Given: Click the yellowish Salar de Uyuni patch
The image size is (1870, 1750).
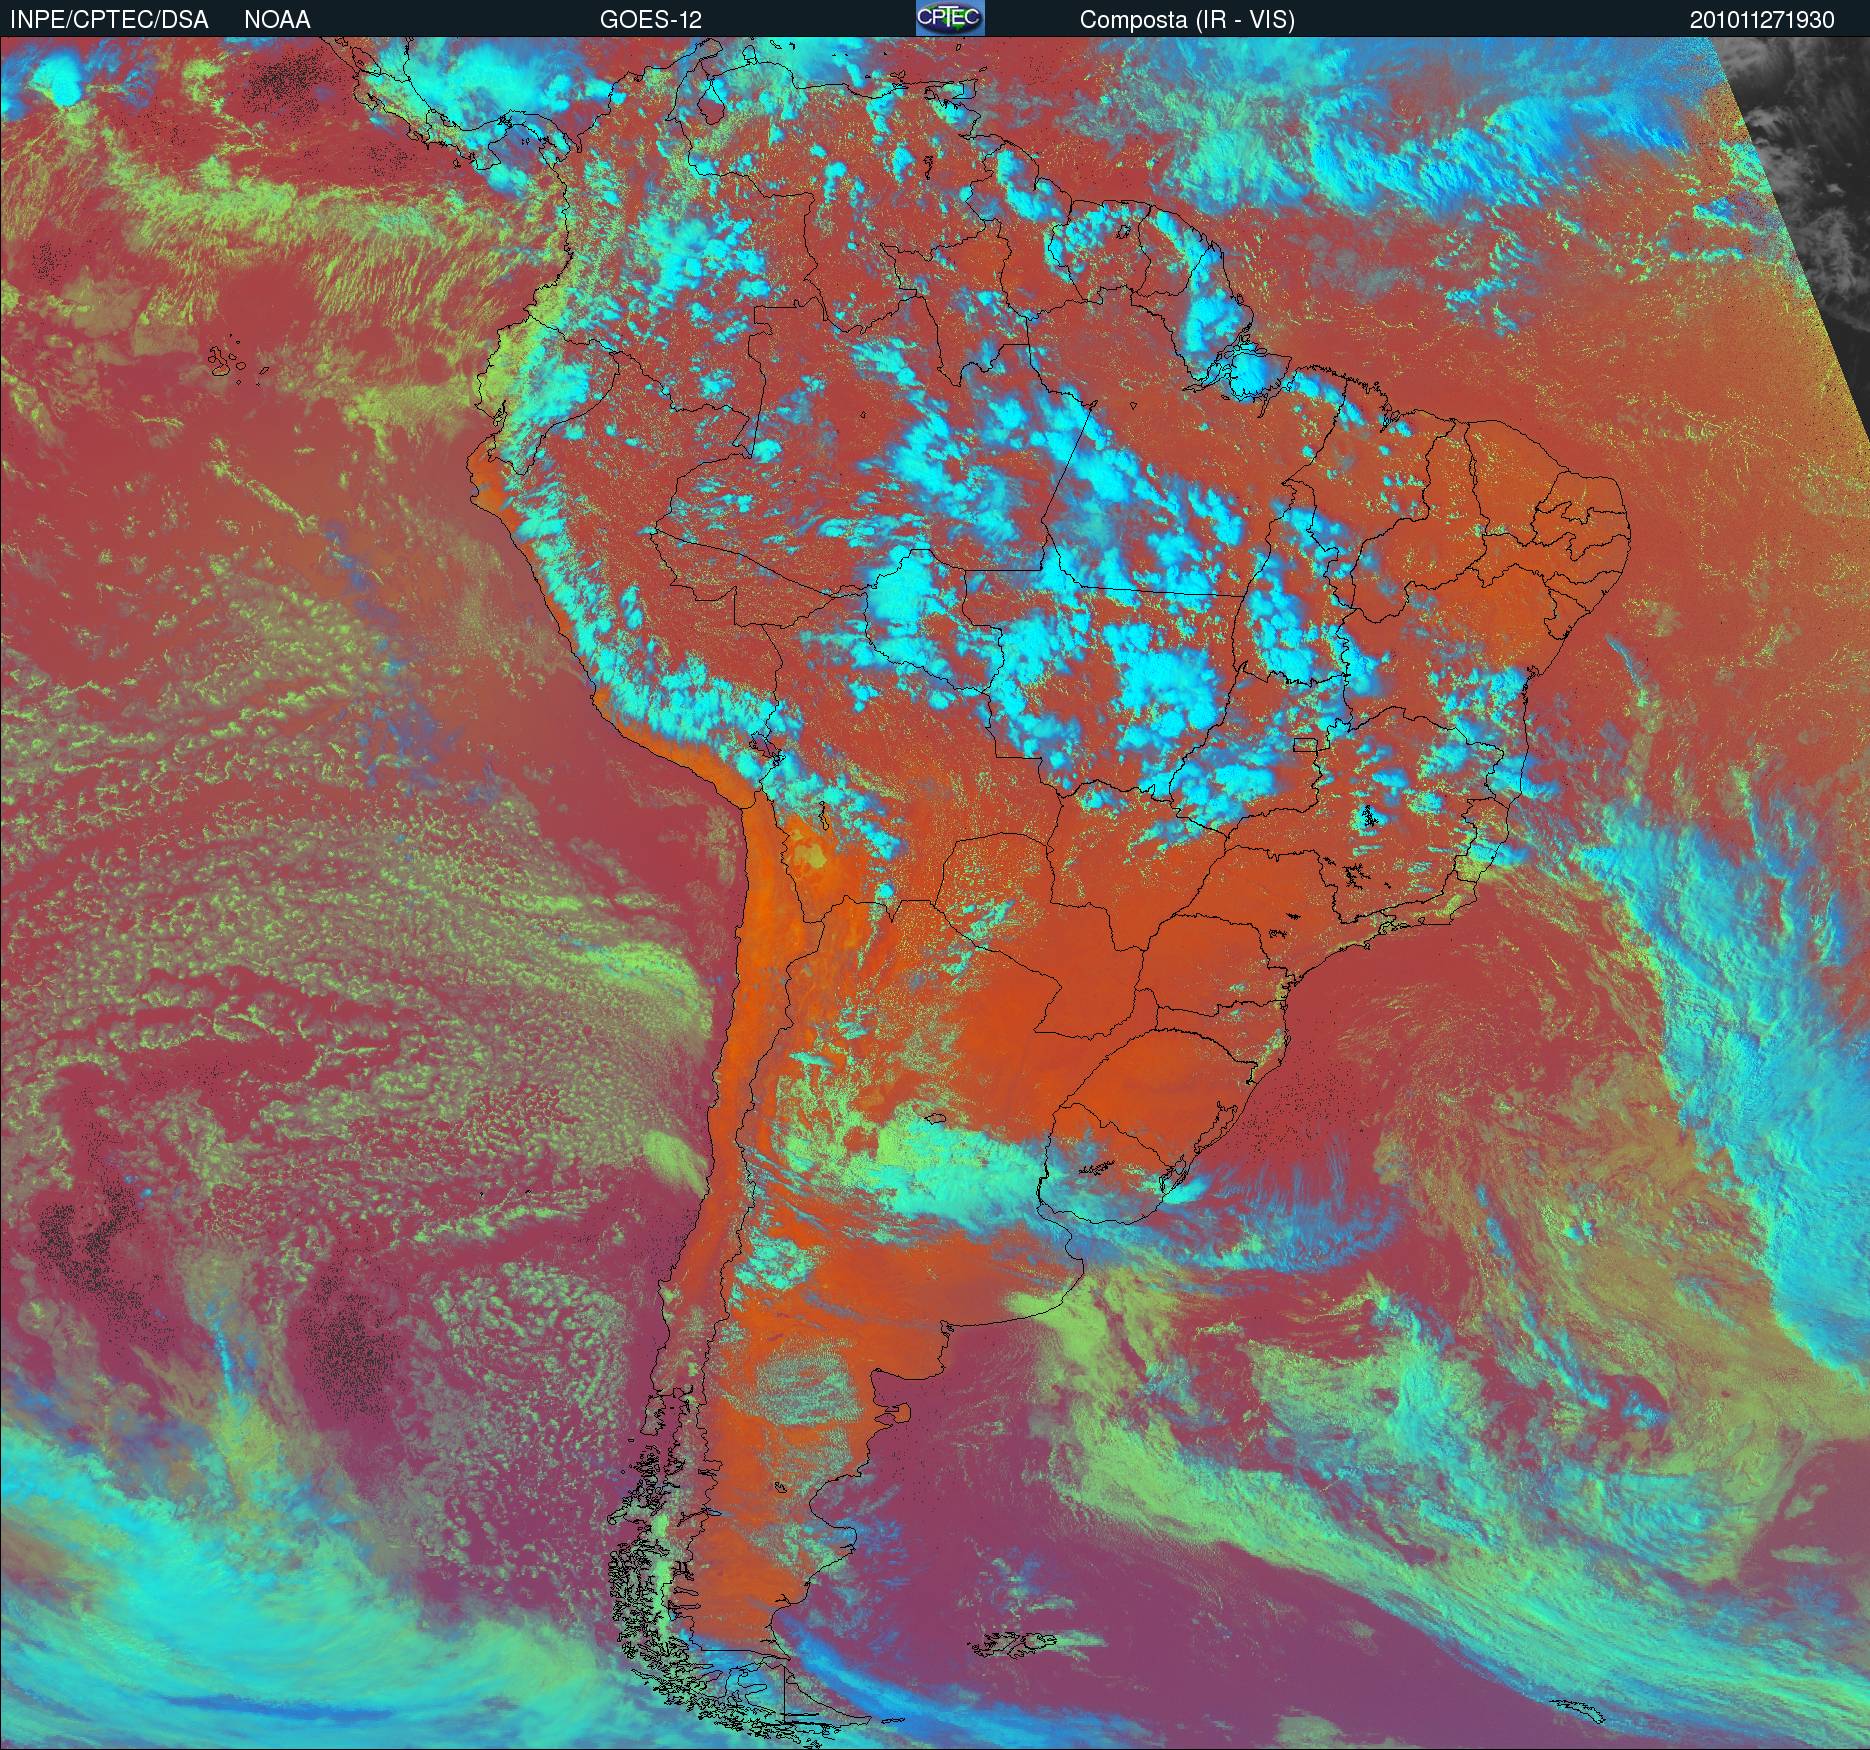Looking at the screenshot, I should (x=812, y=855).
